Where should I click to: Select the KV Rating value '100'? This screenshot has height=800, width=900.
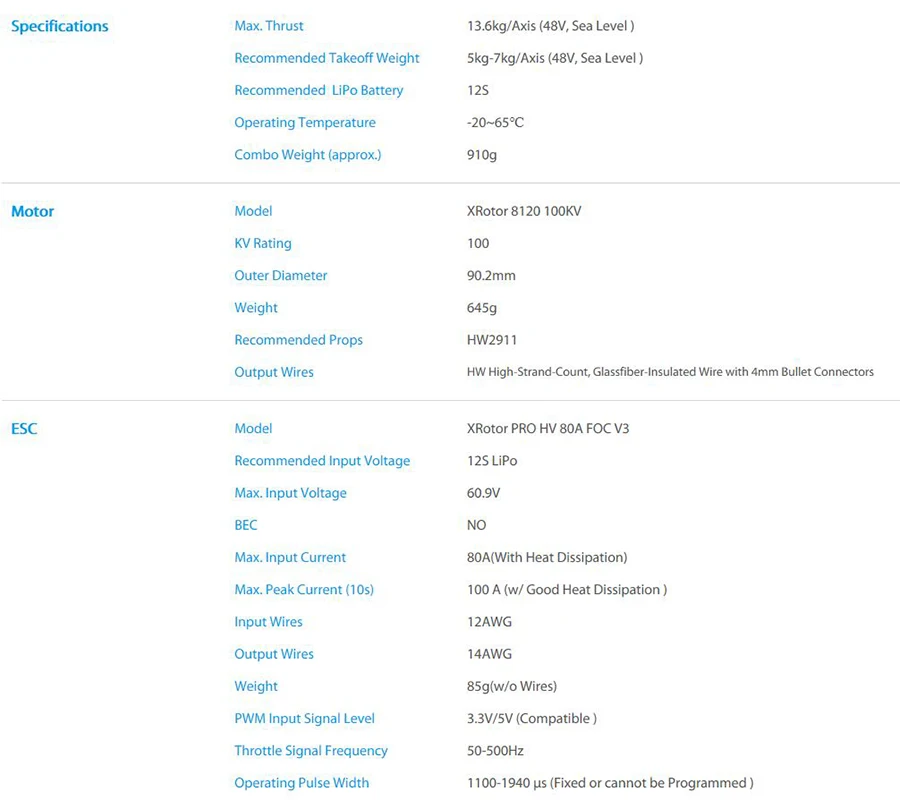(x=478, y=243)
